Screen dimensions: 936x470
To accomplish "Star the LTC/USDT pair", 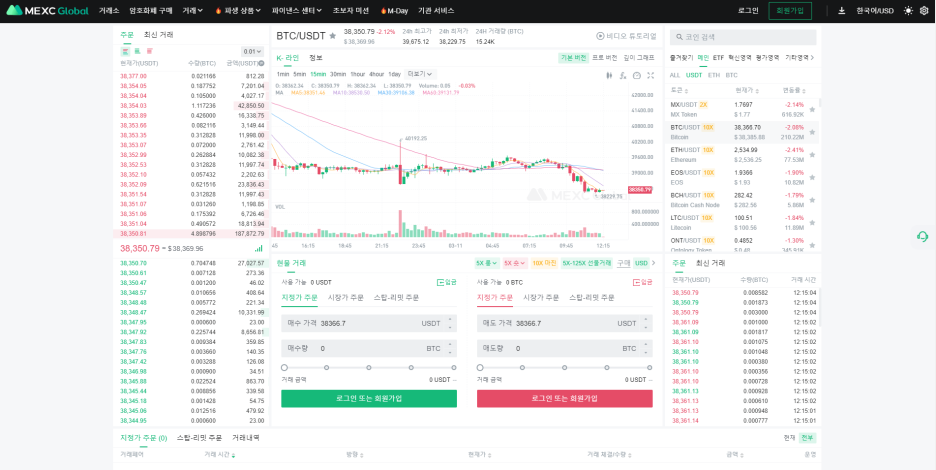I will click(812, 223).
